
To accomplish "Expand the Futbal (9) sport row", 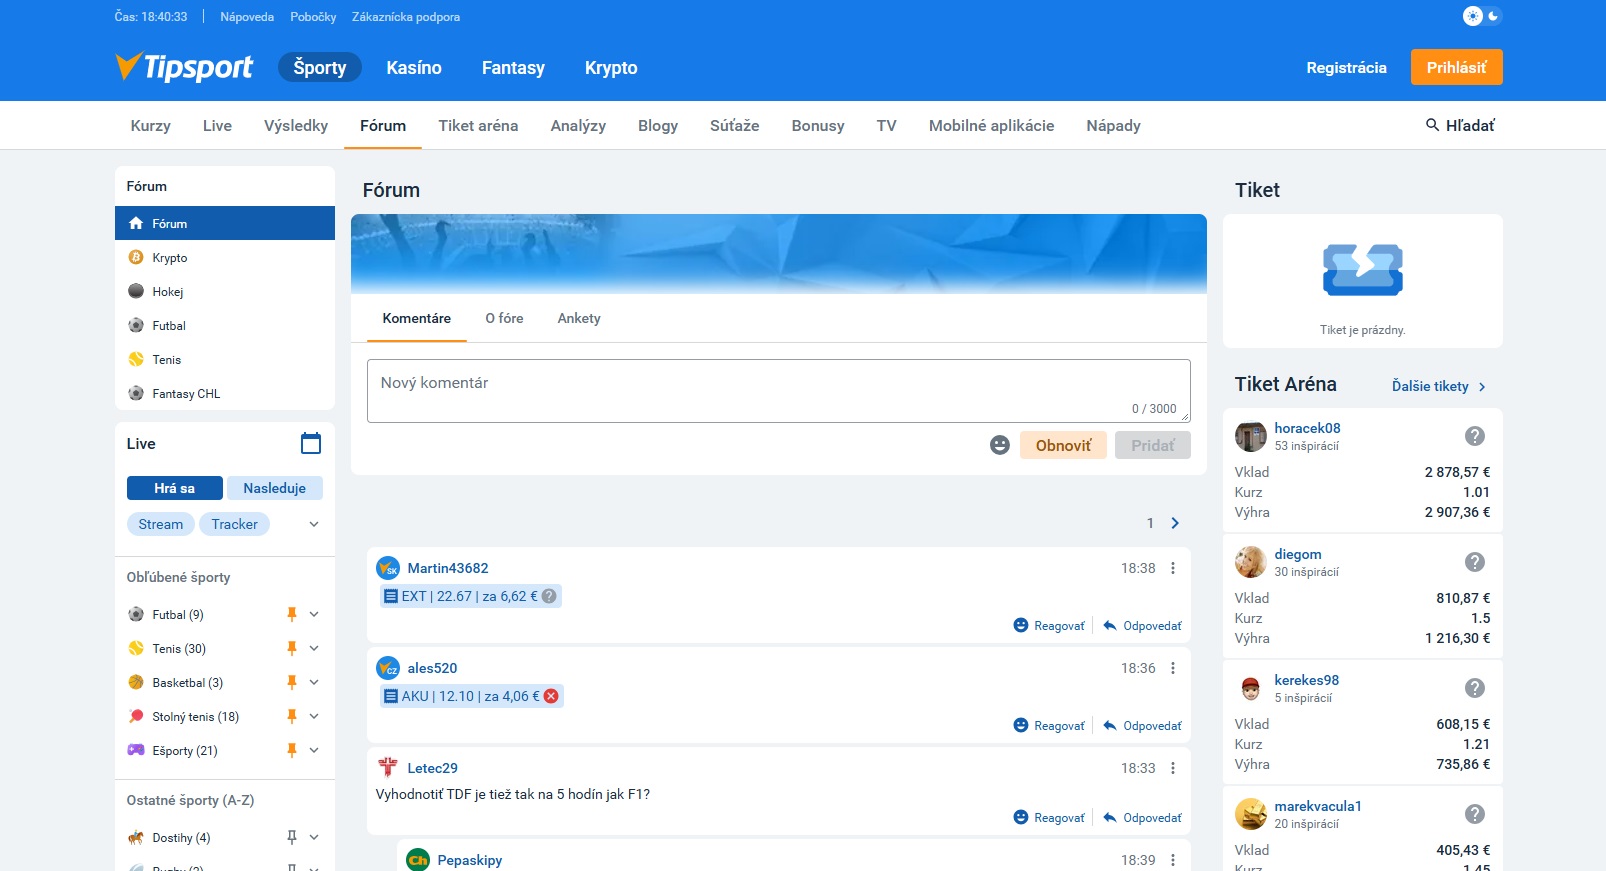I will [x=314, y=614].
